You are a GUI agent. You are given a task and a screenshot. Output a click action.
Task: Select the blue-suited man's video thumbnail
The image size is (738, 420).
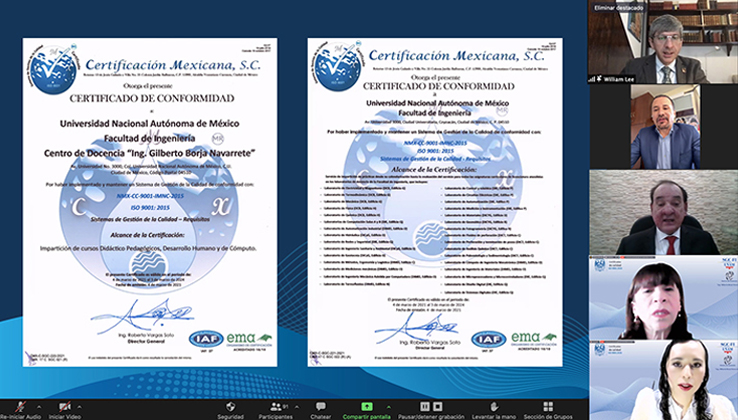click(x=665, y=127)
